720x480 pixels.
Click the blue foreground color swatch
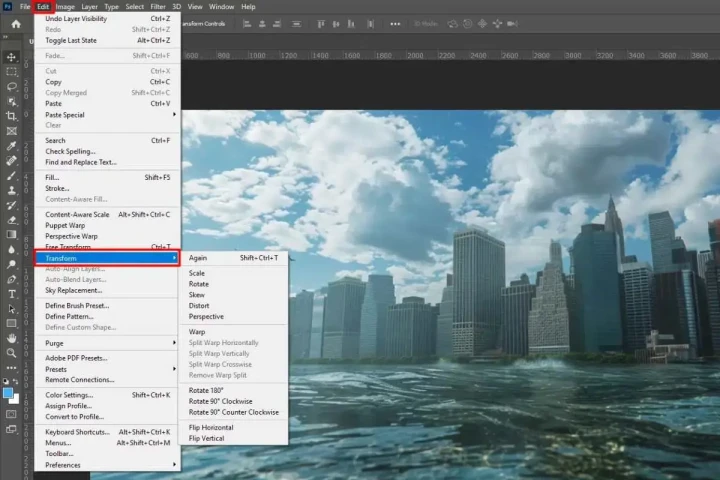8,393
